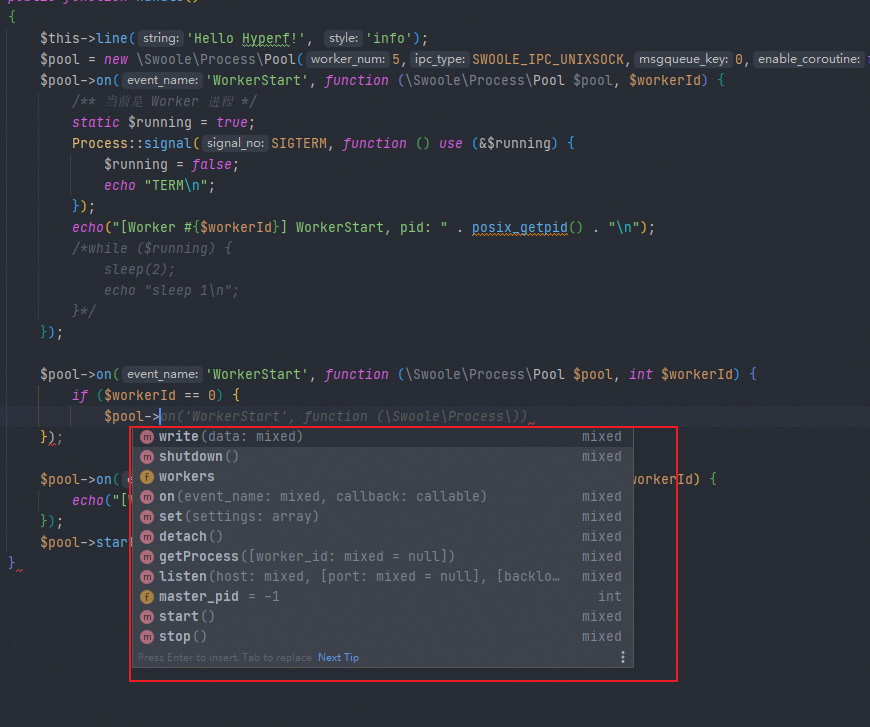Click the method icon beside write
This screenshot has height=727, width=870.
146,437
